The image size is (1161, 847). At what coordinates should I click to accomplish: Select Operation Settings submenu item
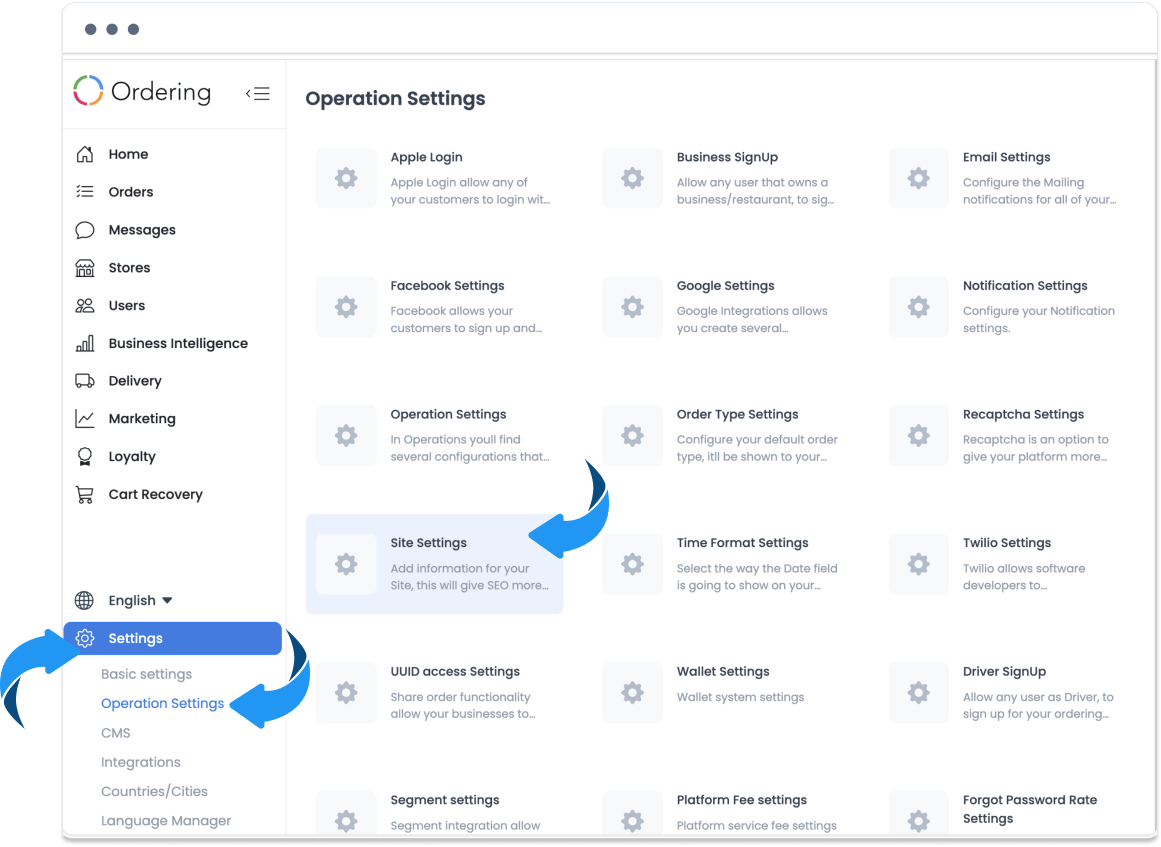(x=162, y=703)
